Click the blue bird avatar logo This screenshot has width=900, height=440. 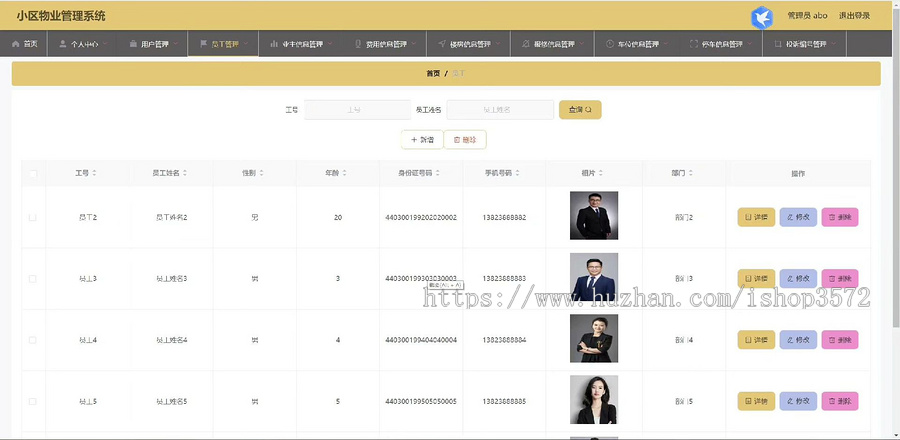(762, 17)
